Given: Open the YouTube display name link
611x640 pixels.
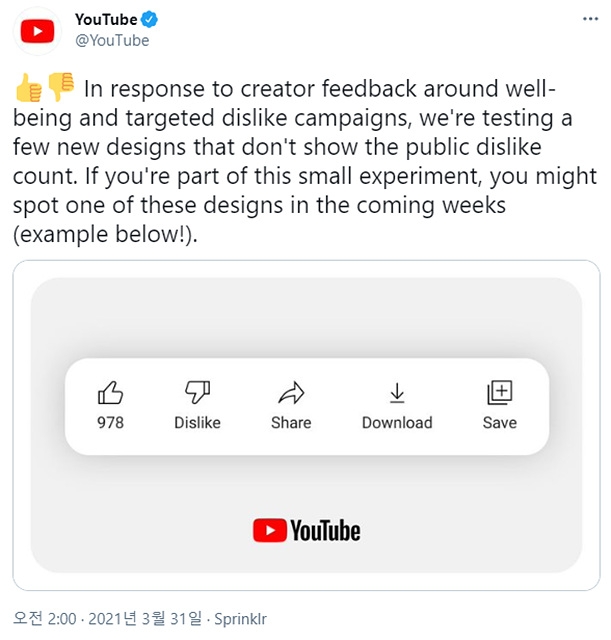Looking at the screenshot, I should [x=106, y=19].
